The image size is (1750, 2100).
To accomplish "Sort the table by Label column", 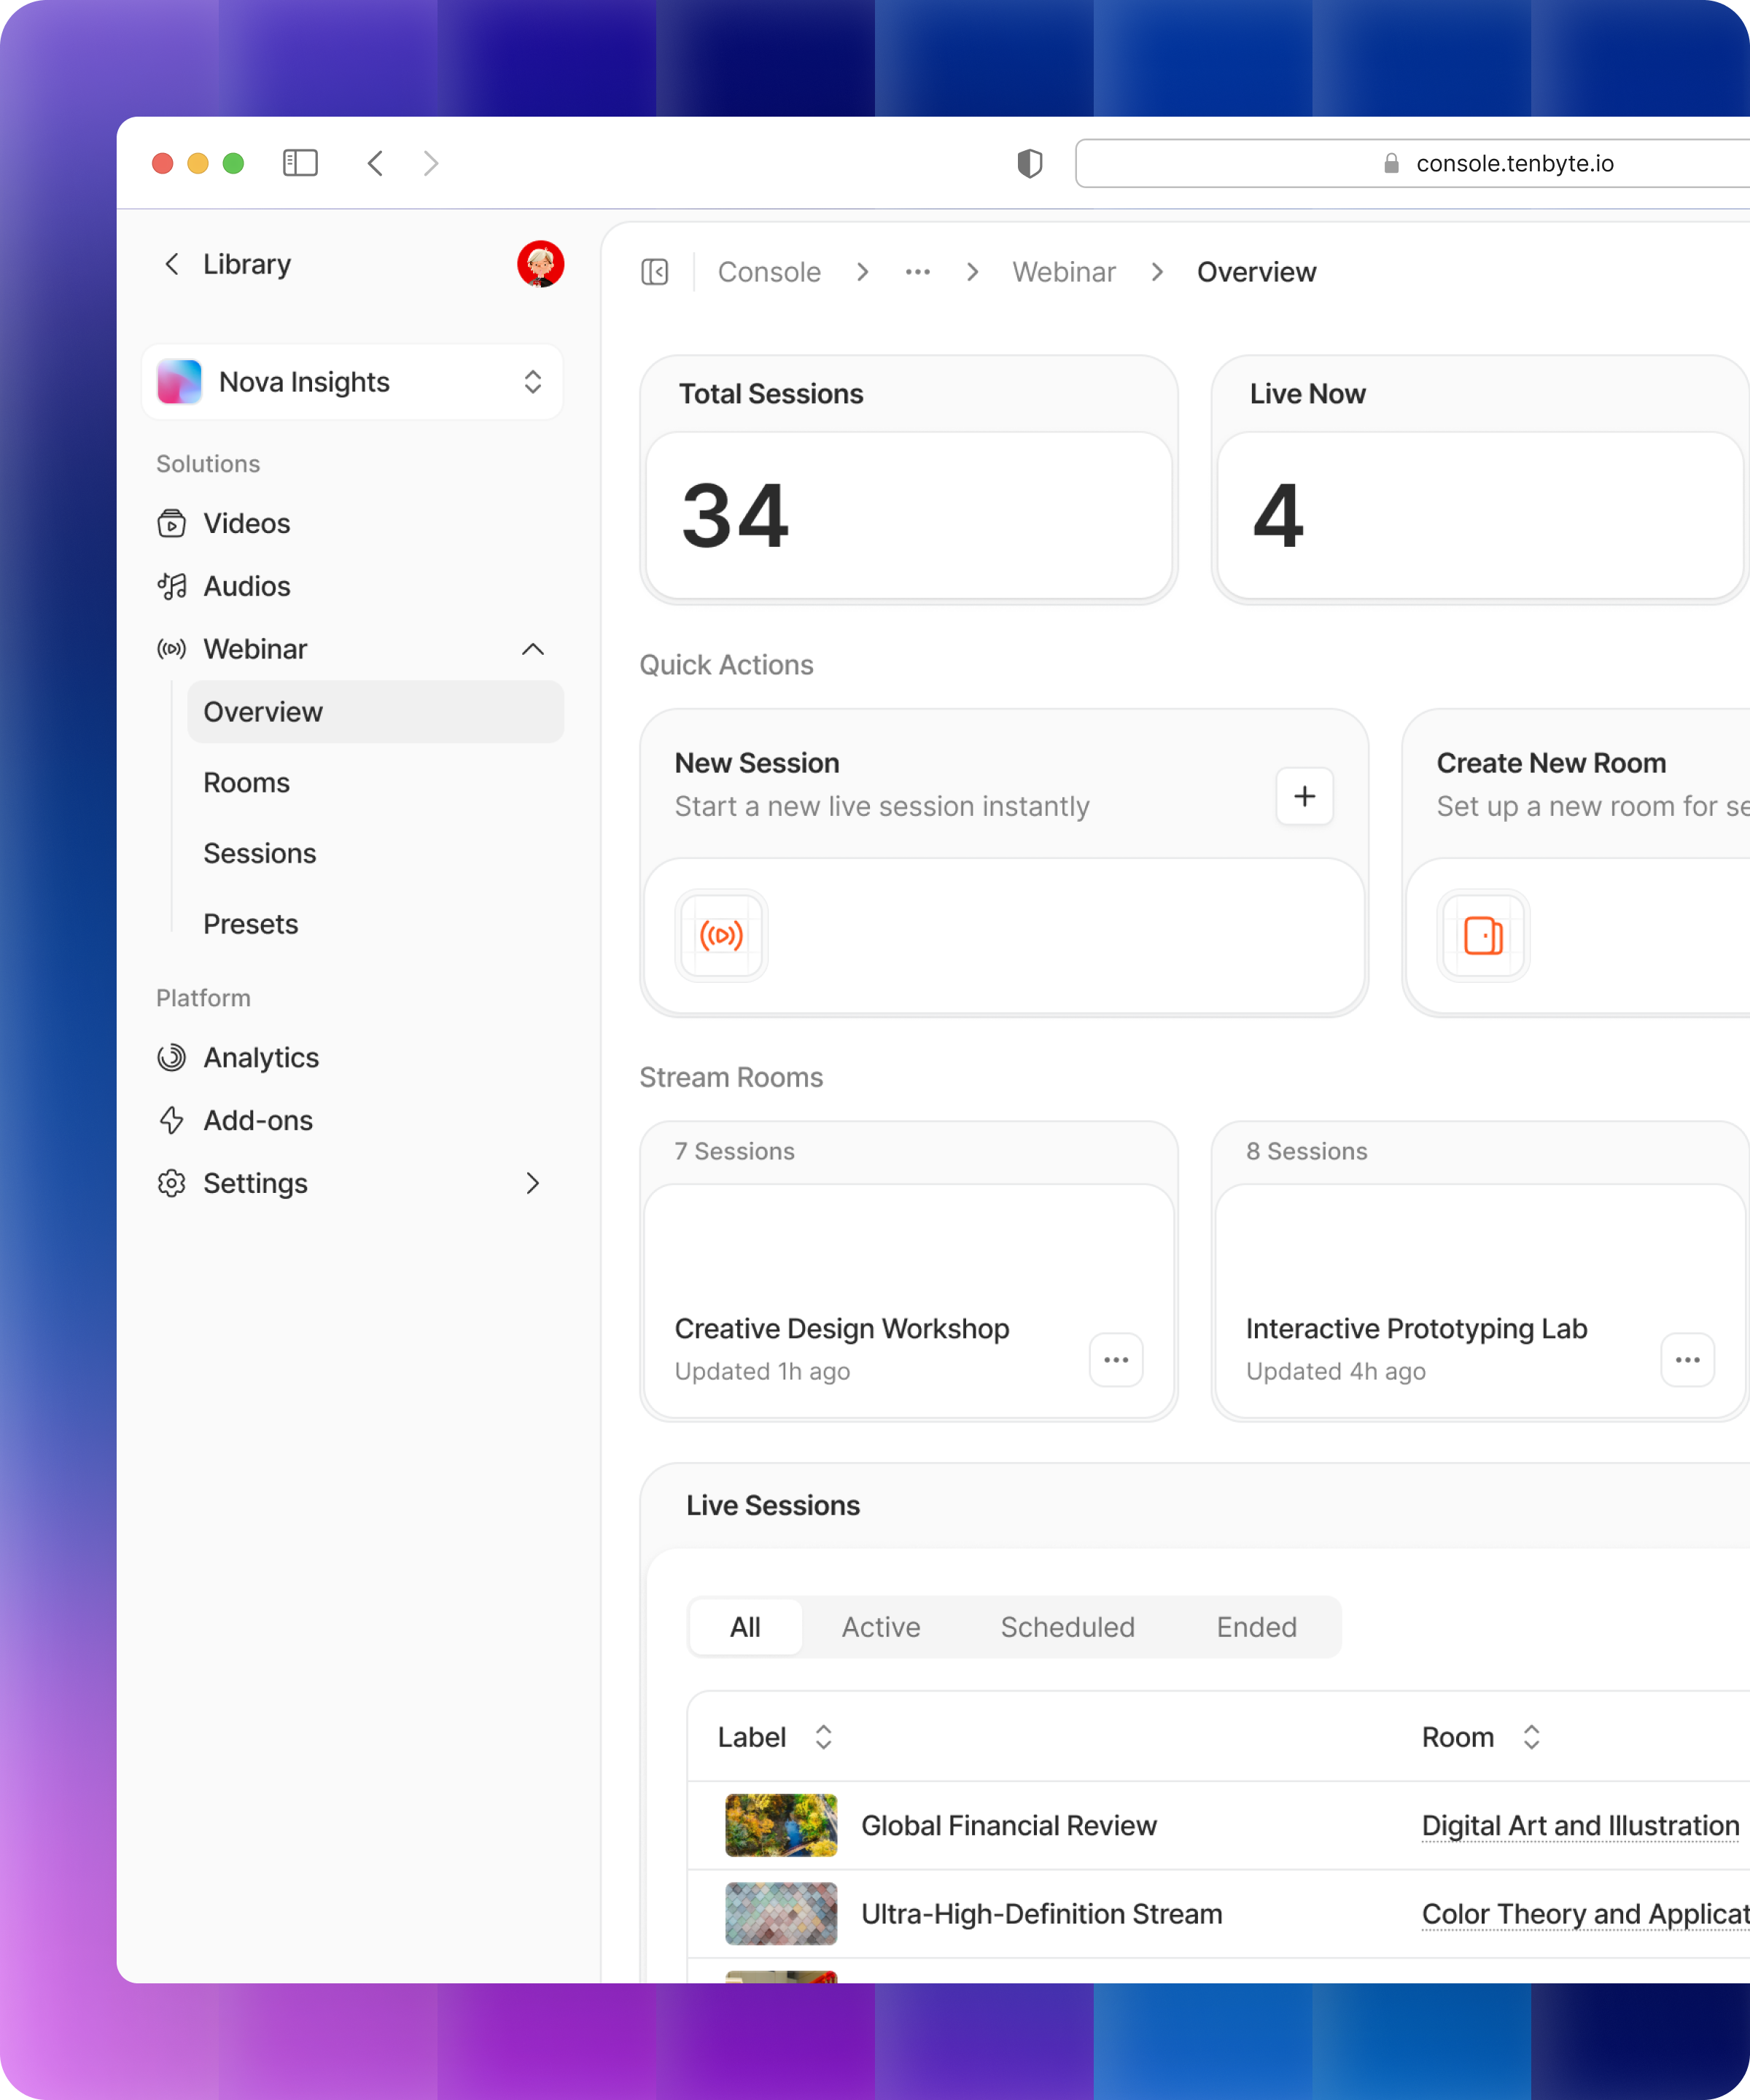I will coord(823,1737).
